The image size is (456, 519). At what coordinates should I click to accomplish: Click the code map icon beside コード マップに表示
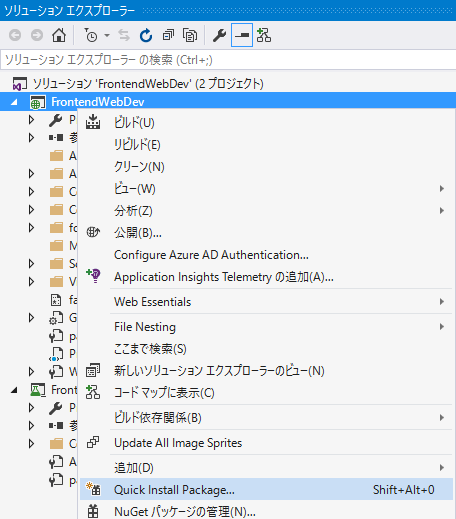click(x=93, y=392)
